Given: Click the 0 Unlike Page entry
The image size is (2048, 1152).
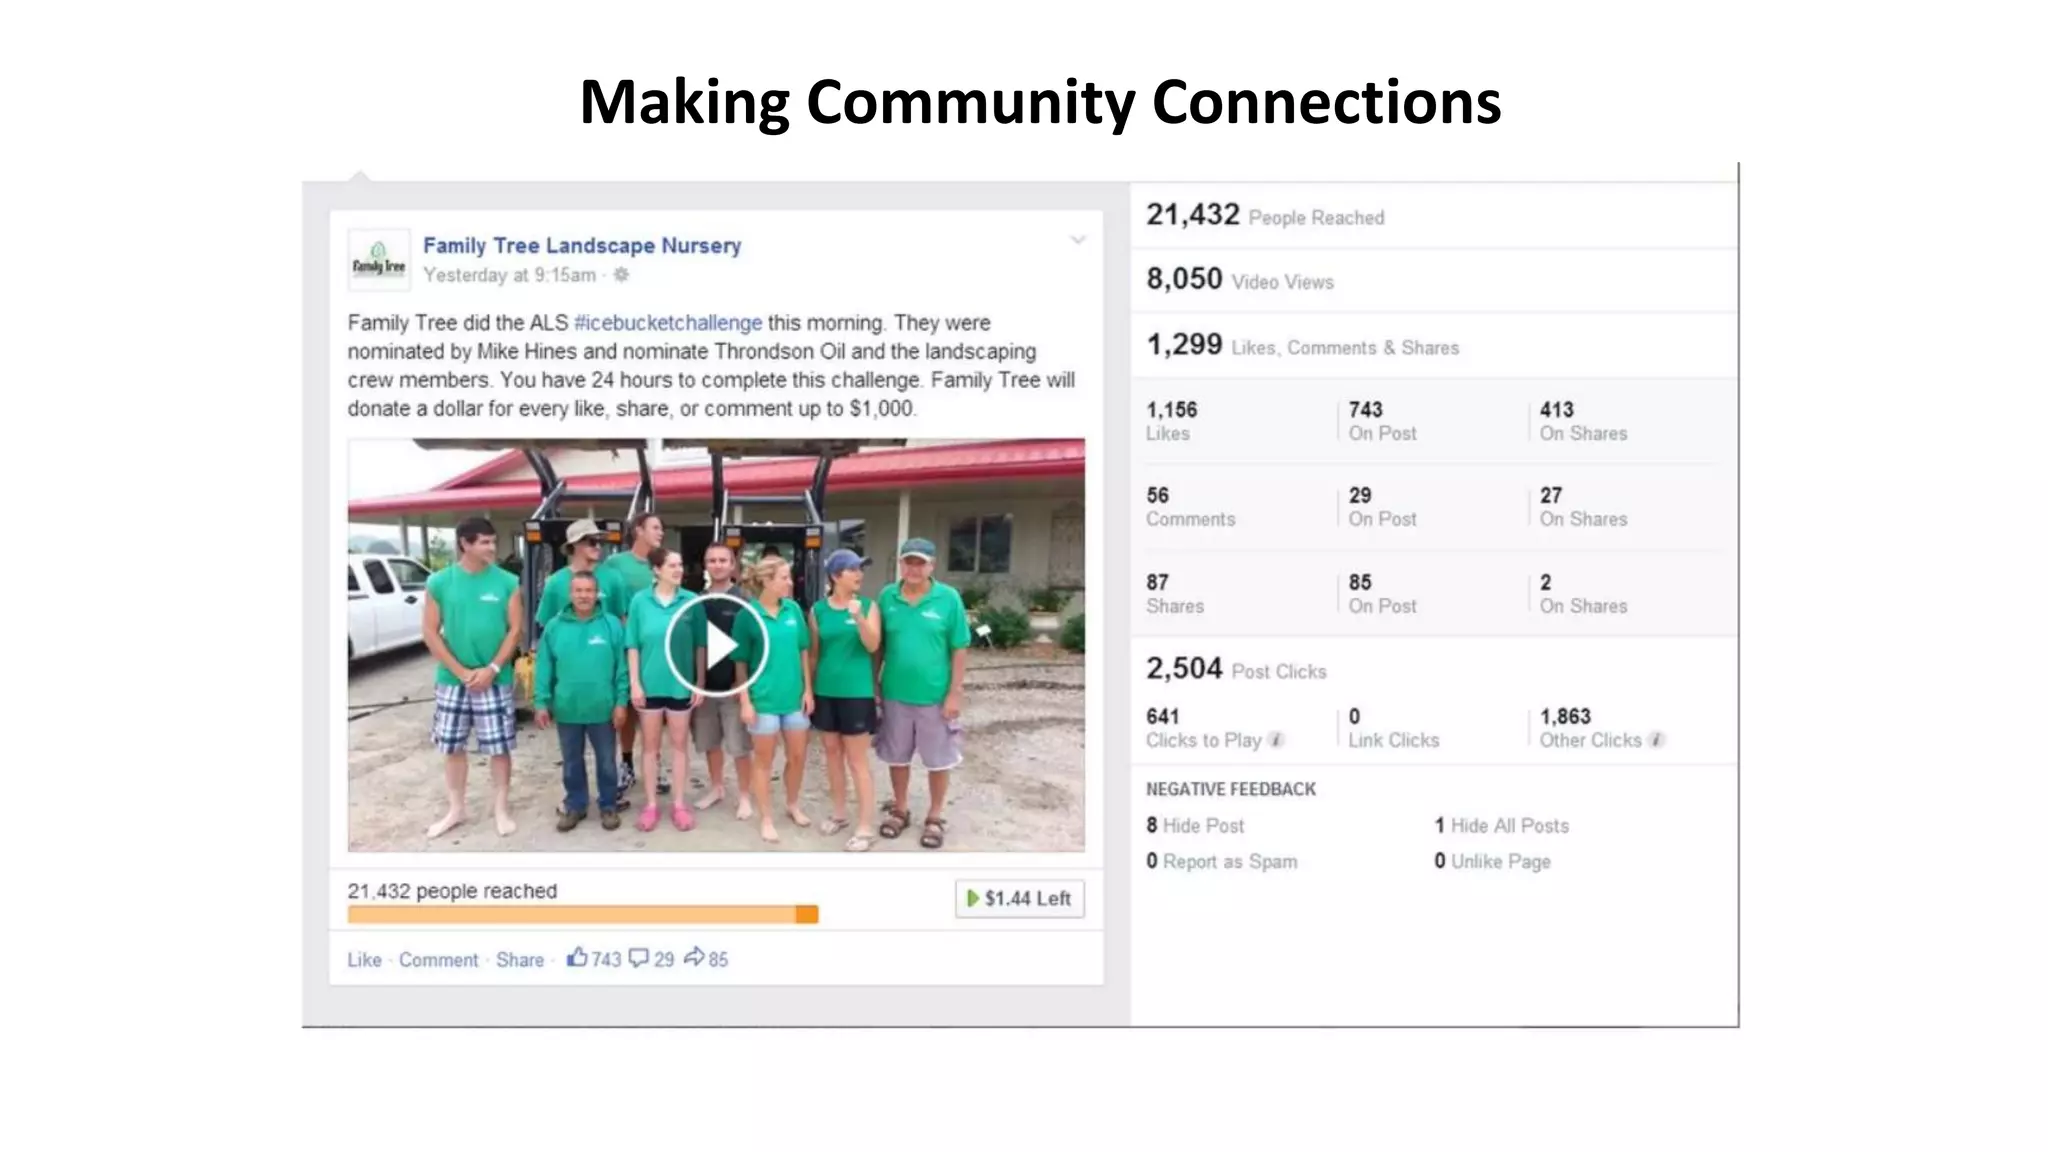Looking at the screenshot, I should coord(1492,861).
